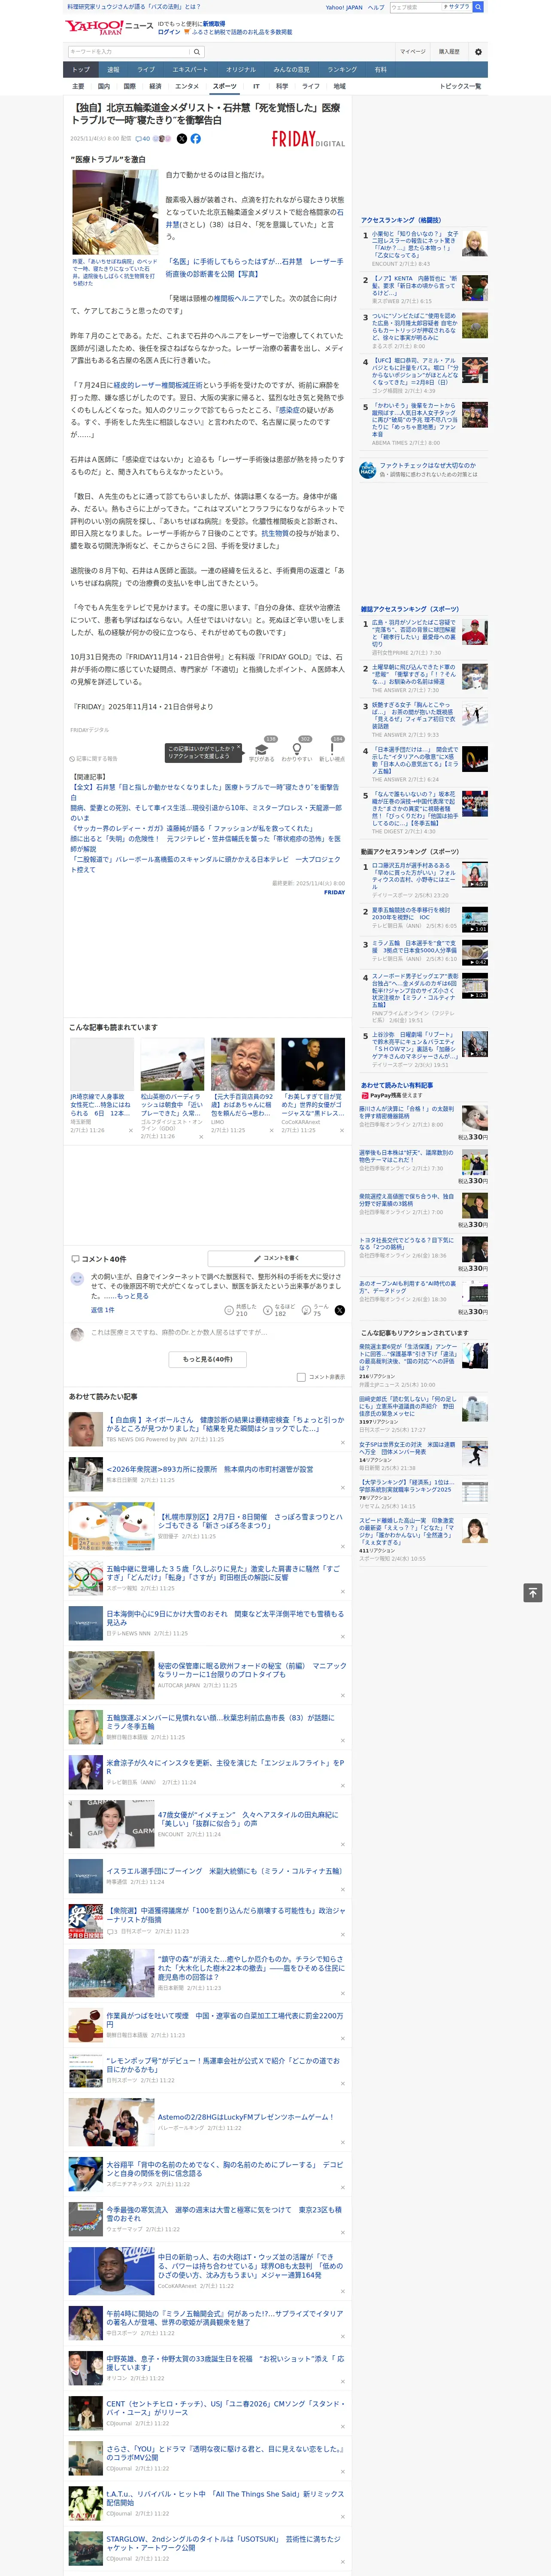Open the article's comment count icon (40)

tap(143, 139)
